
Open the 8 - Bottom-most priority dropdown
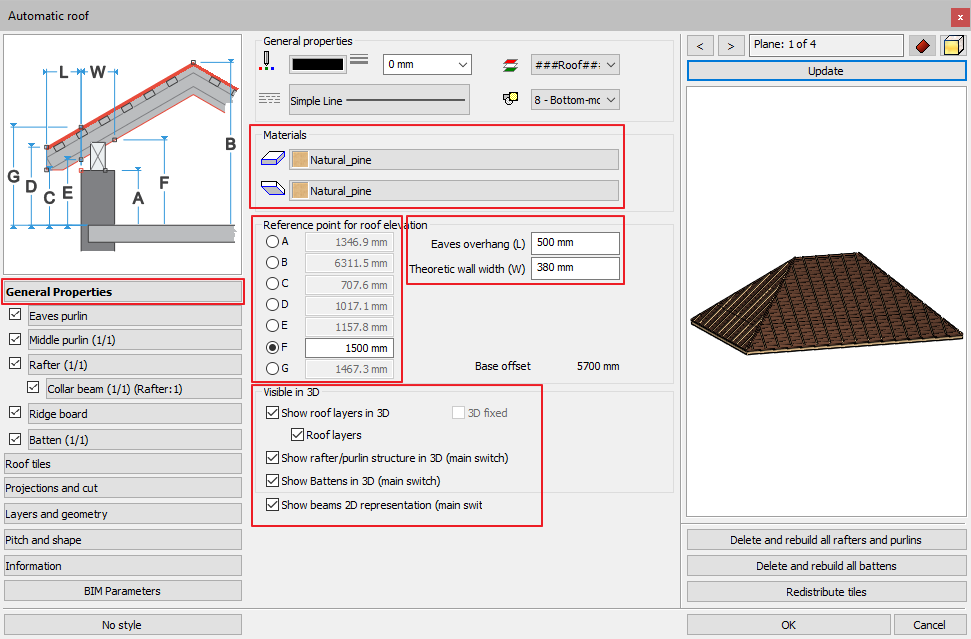click(575, 100)
